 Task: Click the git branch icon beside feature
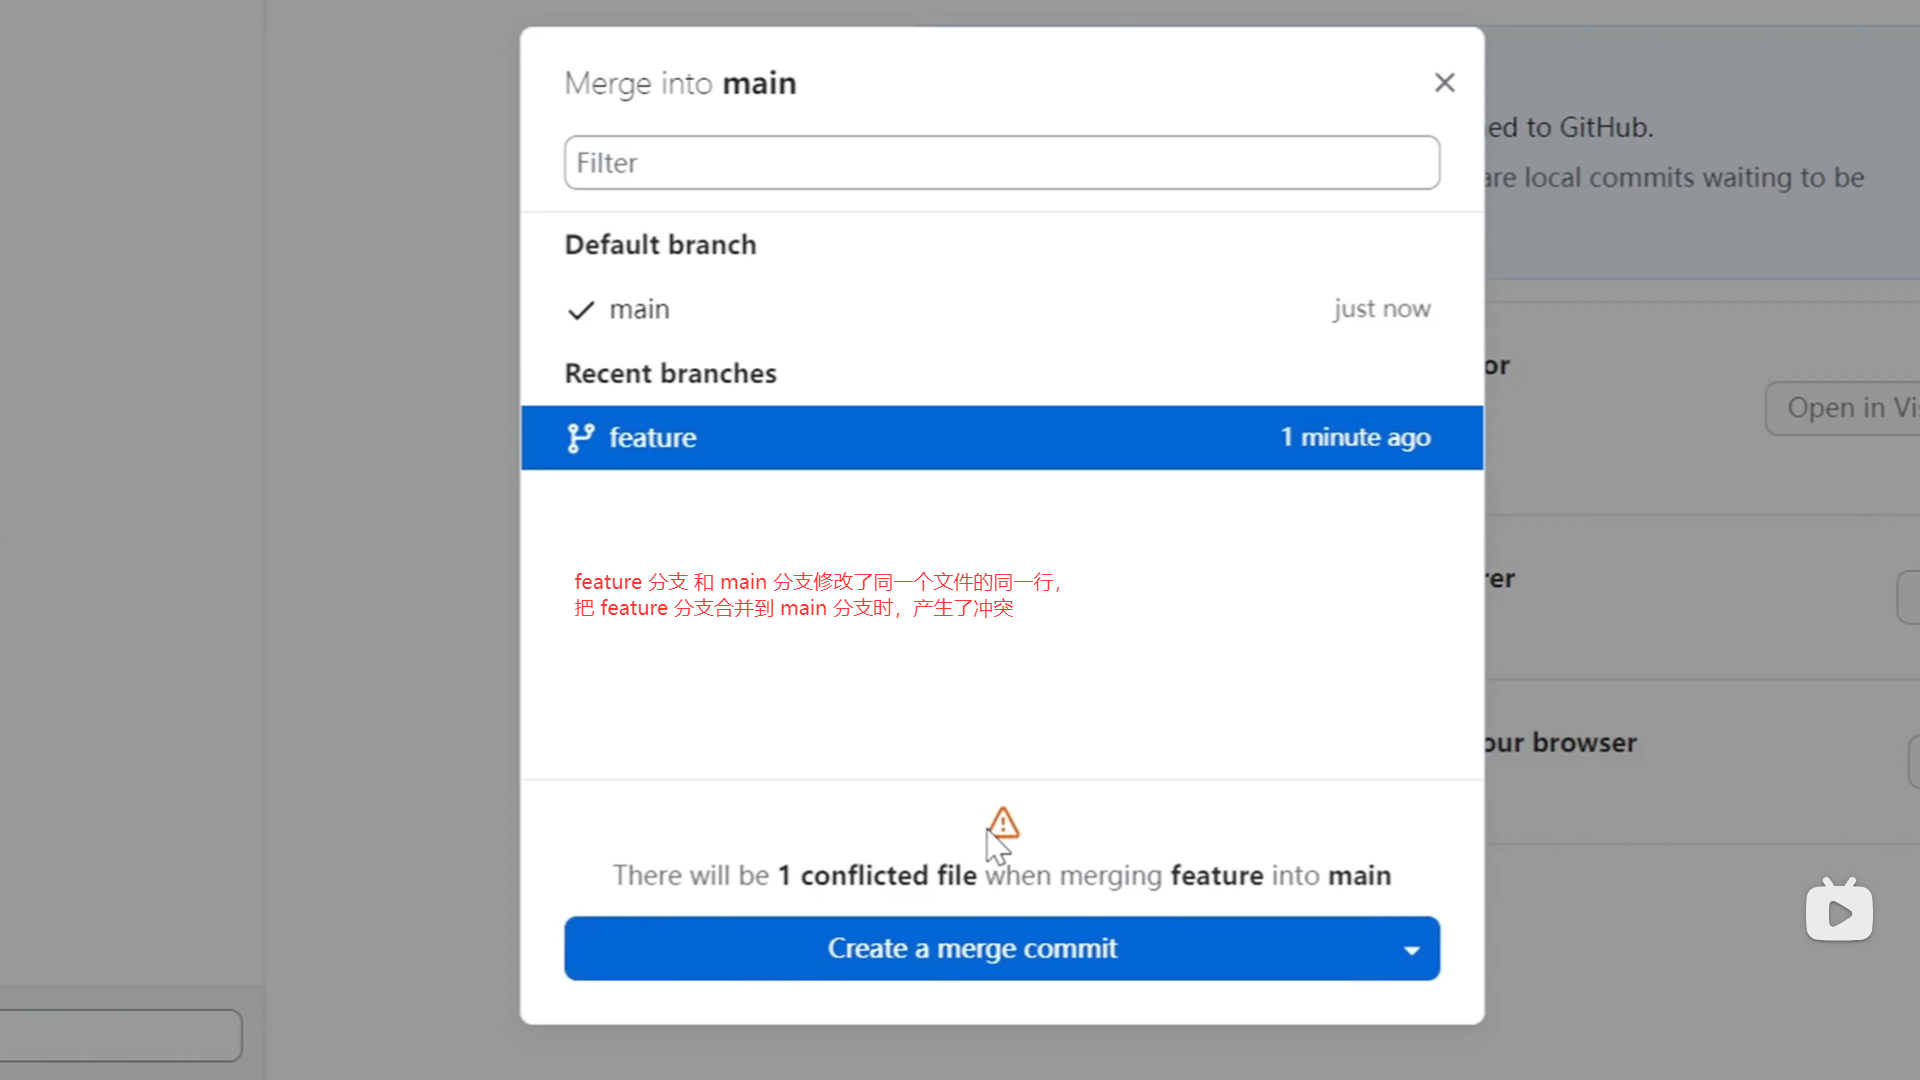tap(580, 438)
